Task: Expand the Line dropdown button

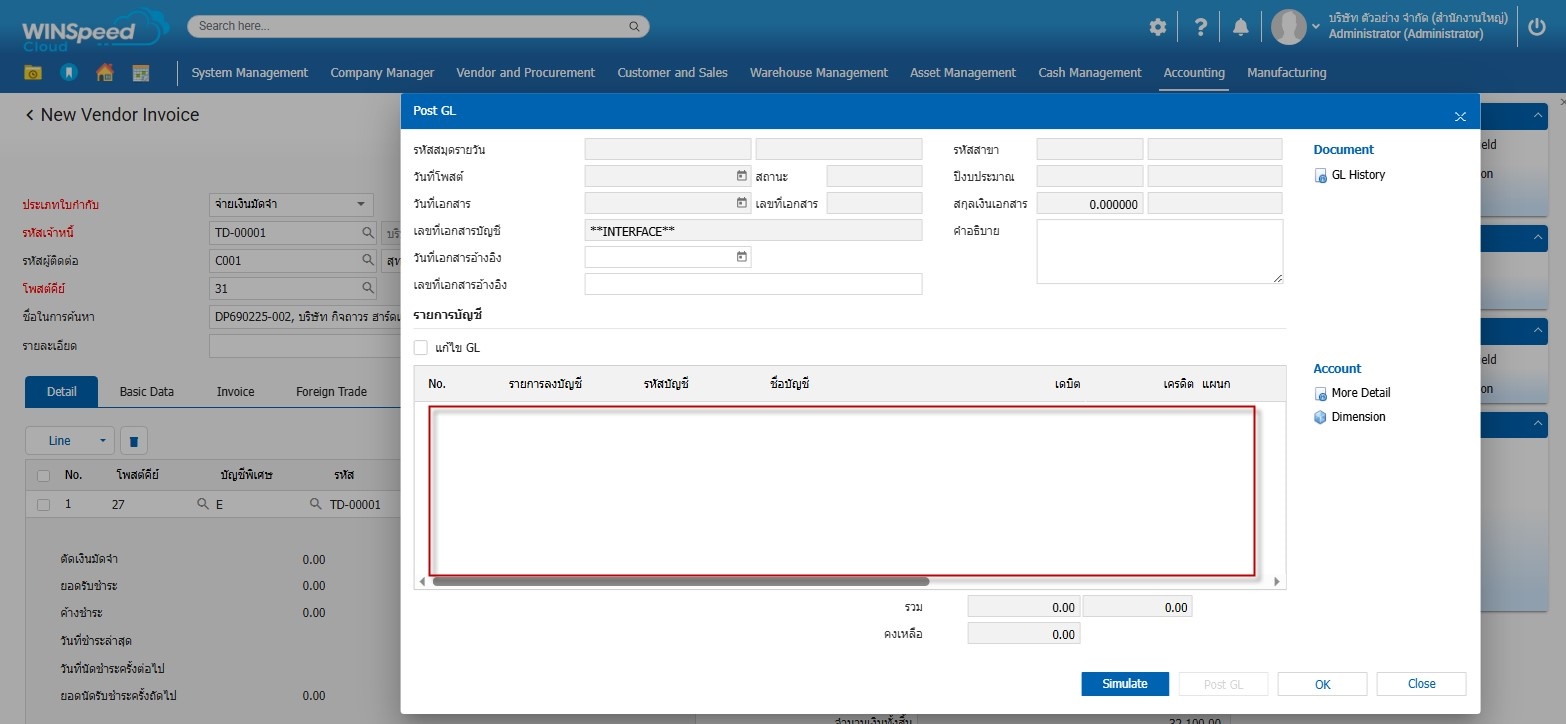Action: tap(103, 441)
